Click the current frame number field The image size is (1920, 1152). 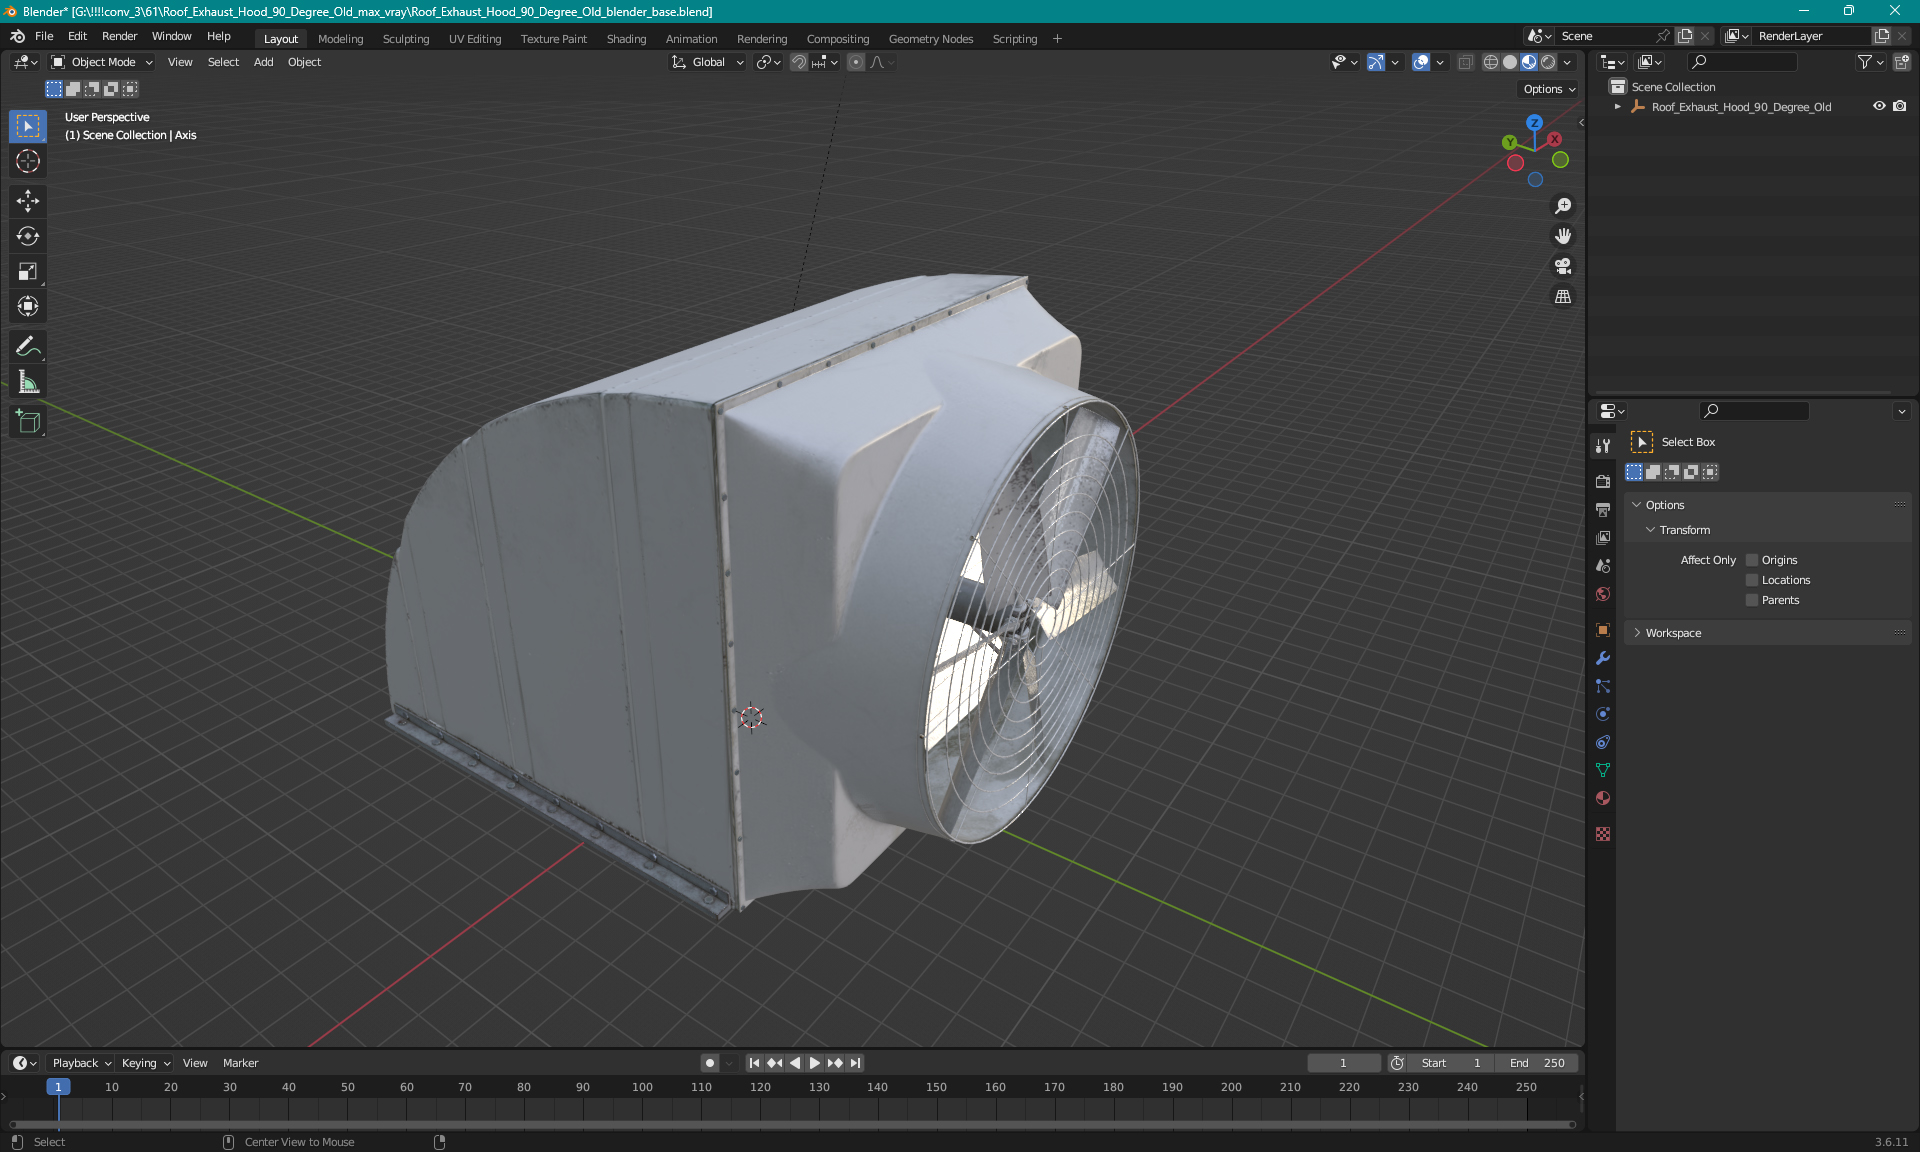pyautogui.click(x=1343, y=1063)
